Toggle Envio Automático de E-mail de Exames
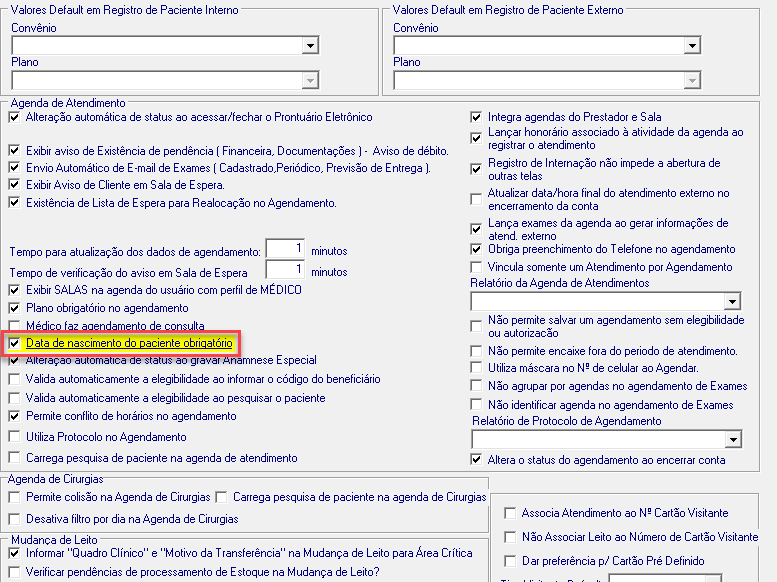777x582 pixels. tap(14, 168)
